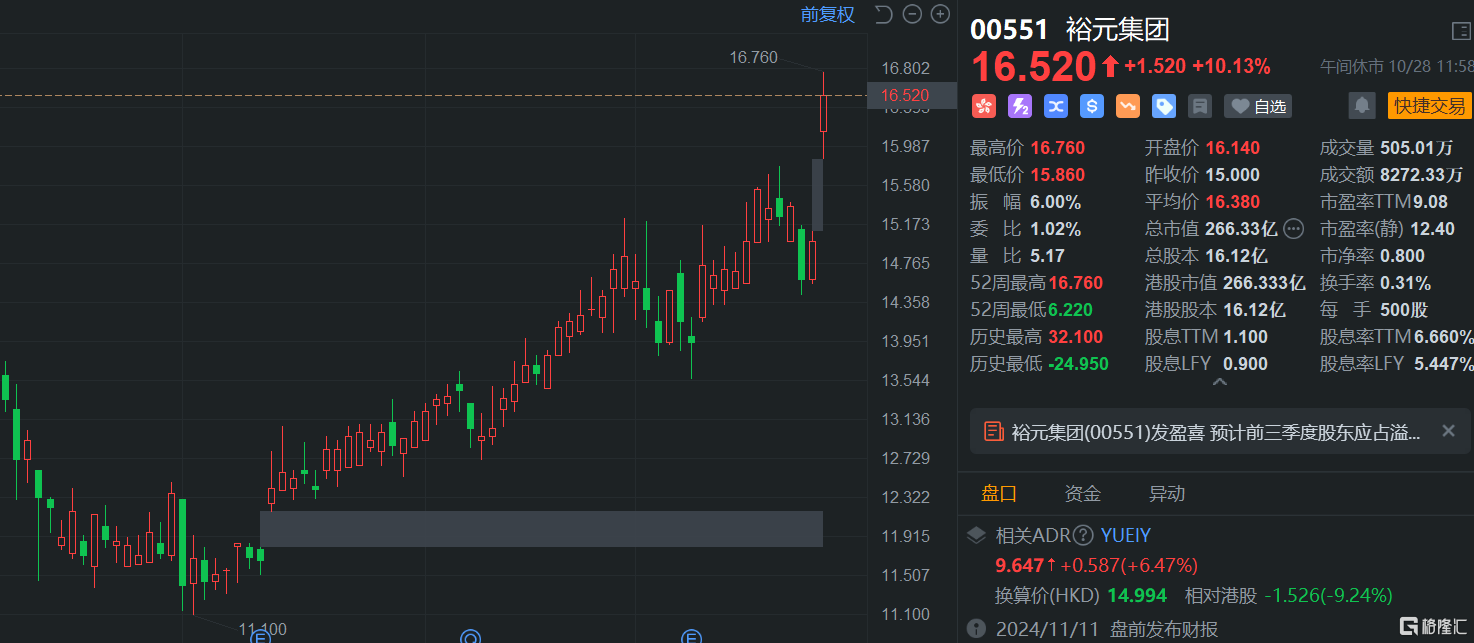Click the 11.100 low-price chart annotation

pyautogui.click(x=263, y=629)
